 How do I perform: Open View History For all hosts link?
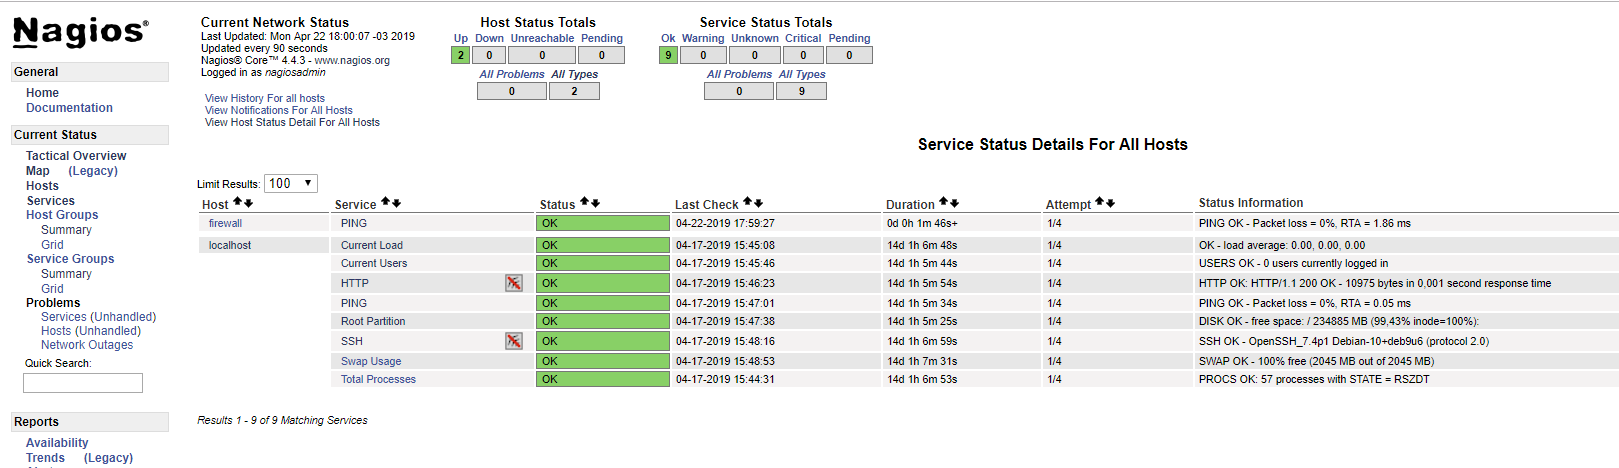coord(264,98)
